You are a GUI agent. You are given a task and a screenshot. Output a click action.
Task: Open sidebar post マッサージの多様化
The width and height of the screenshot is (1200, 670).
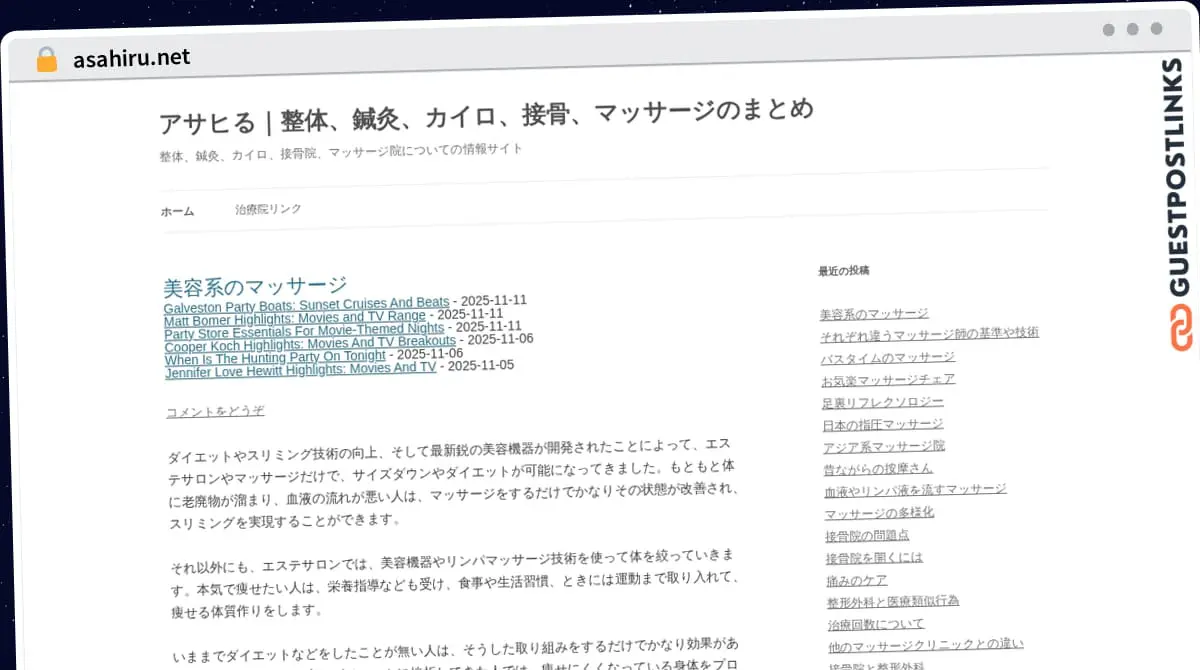pyautogui.click(x=879, y=512)
